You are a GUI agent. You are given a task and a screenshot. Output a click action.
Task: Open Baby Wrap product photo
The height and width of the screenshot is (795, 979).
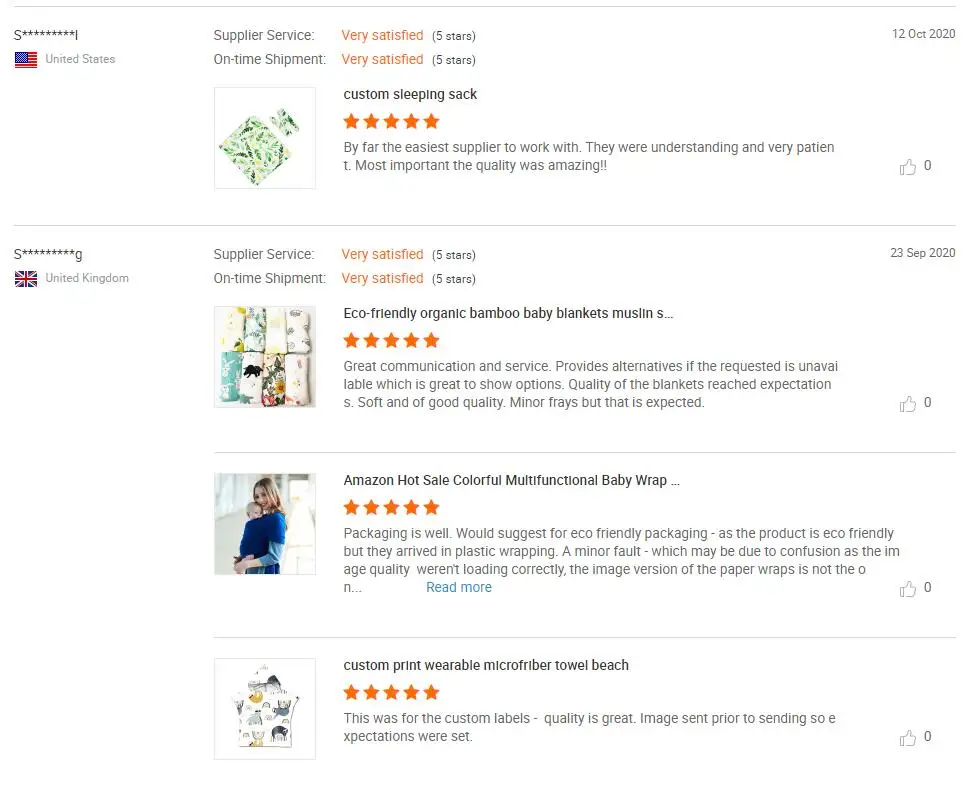[265, 524]
